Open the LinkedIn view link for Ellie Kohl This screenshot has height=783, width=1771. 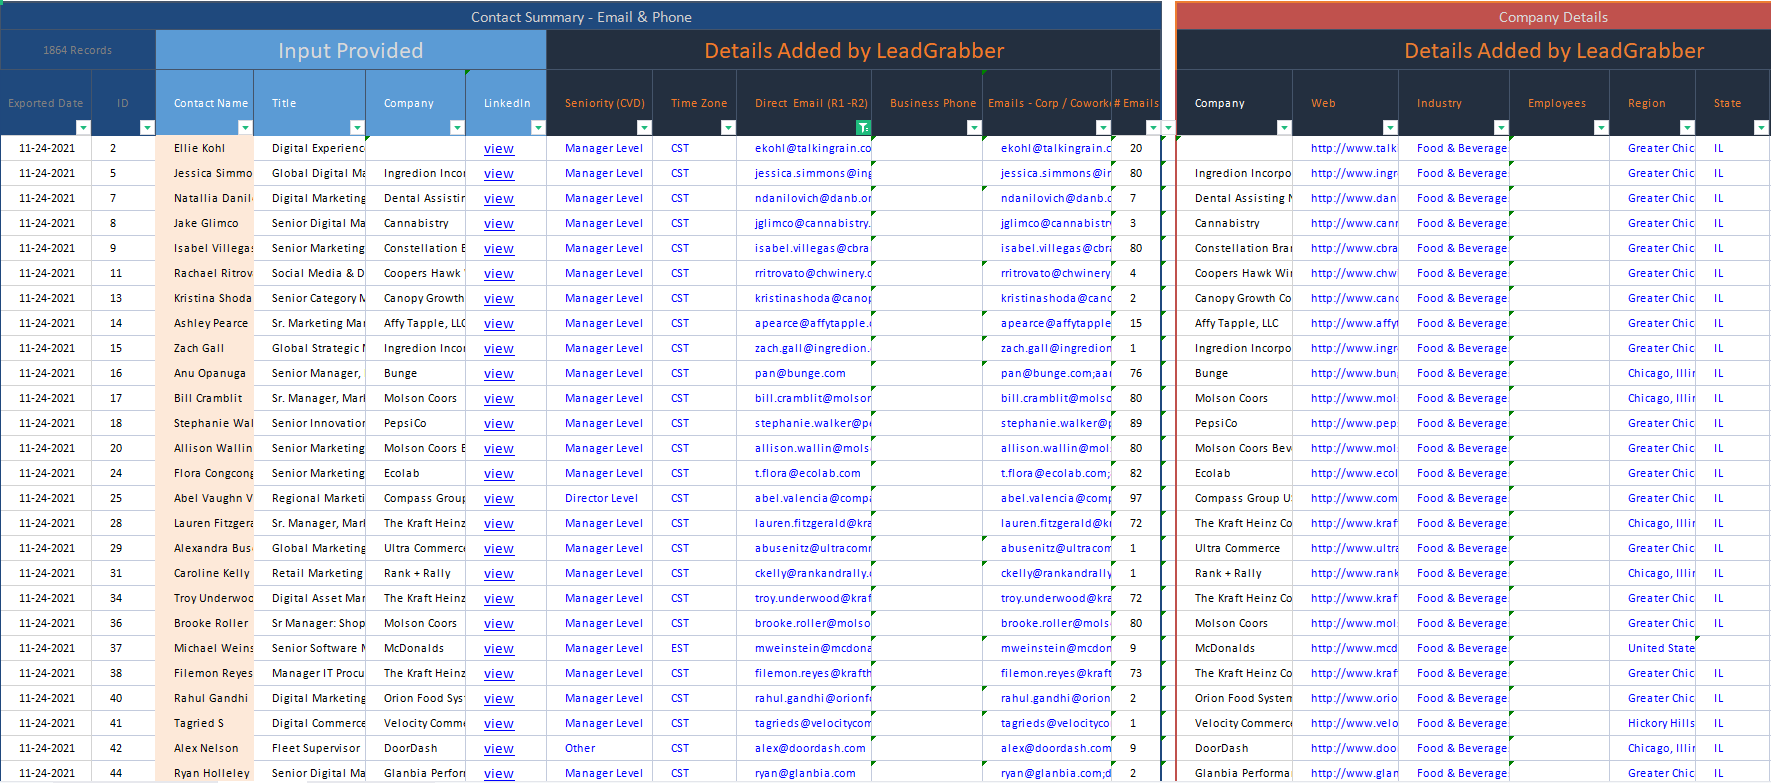click(x=499, y=149)
